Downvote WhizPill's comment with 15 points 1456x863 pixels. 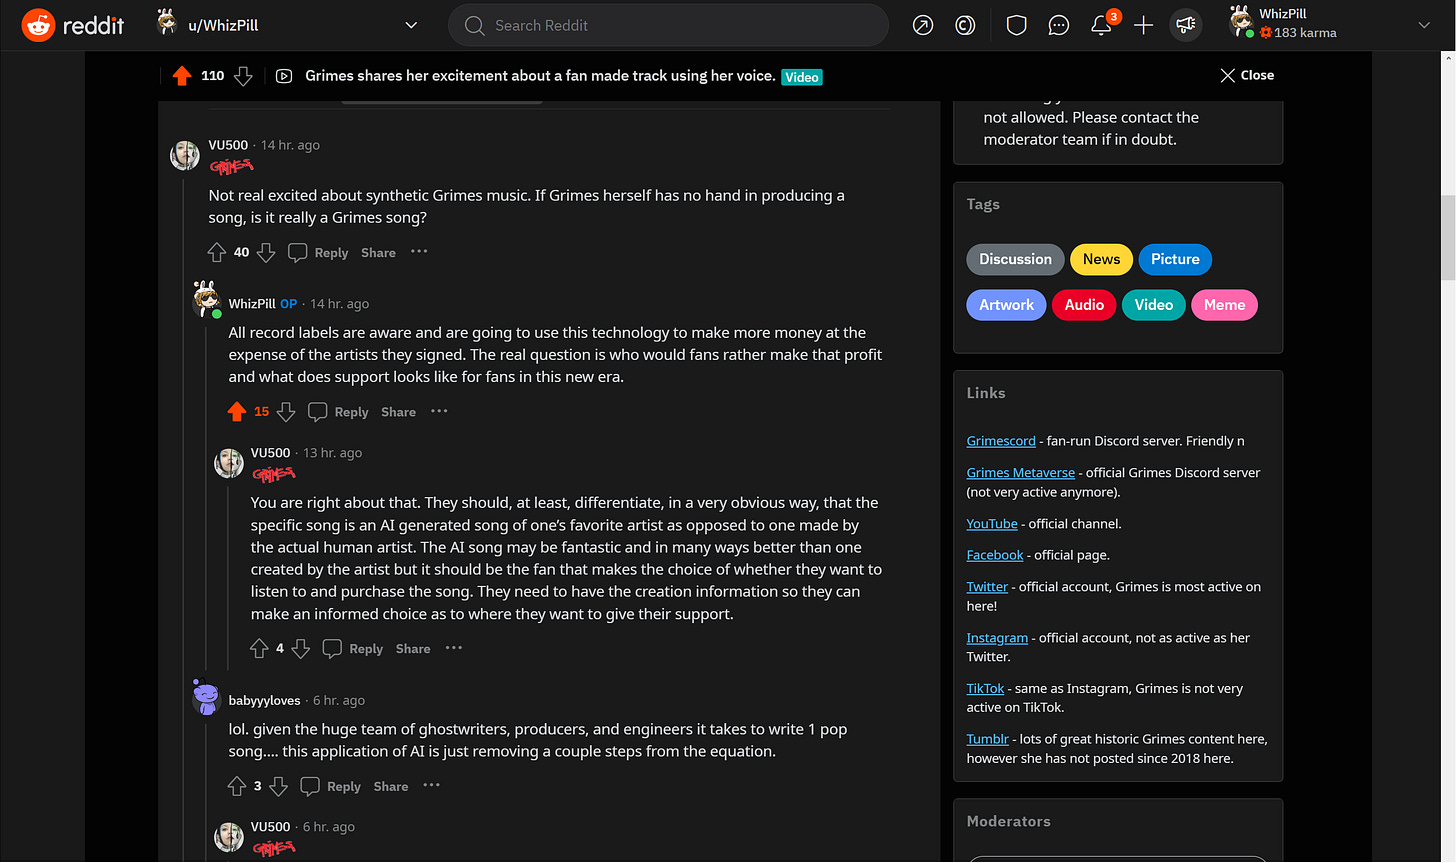pyautogui.click(x=286, y=412)
